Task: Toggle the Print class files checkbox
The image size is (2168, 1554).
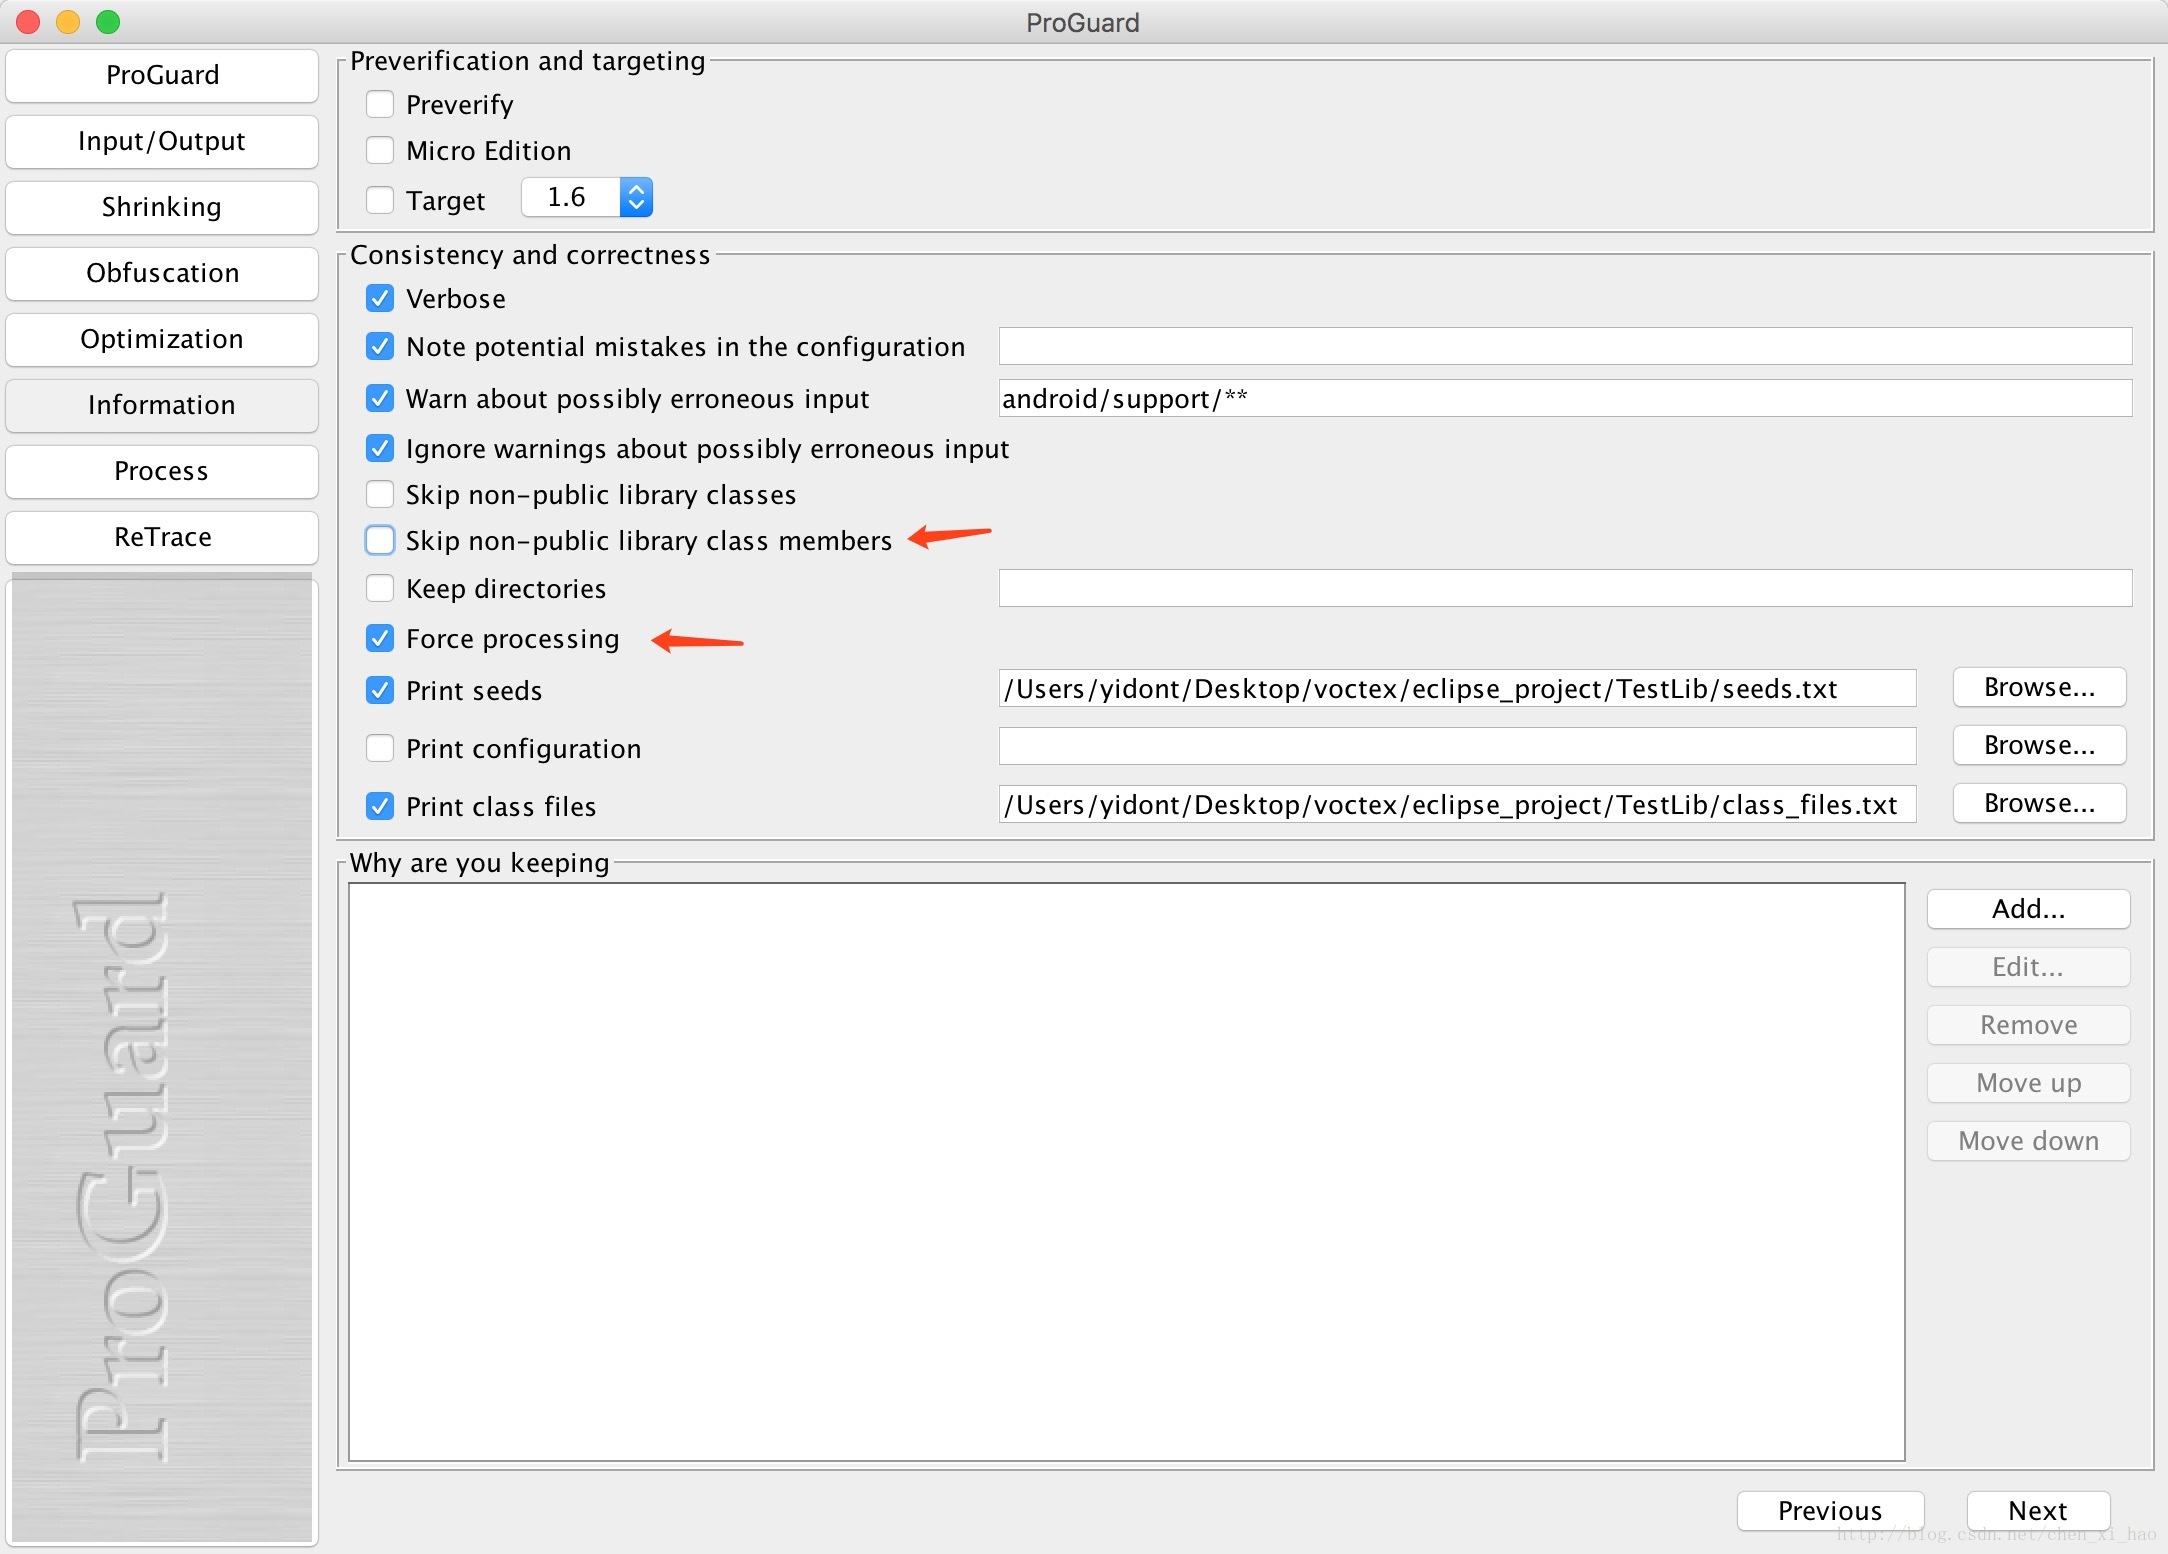Action: coord(380,806)
